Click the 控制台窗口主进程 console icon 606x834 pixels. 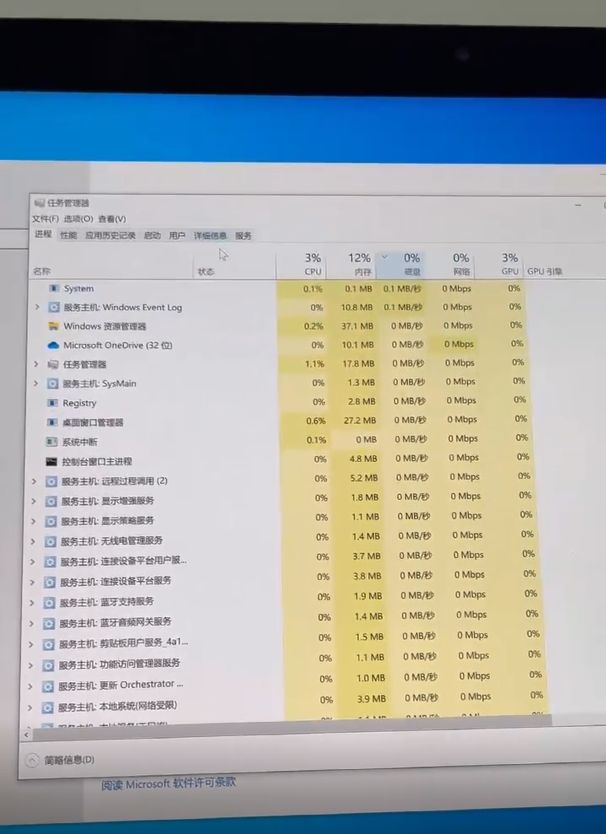[51, 461]
